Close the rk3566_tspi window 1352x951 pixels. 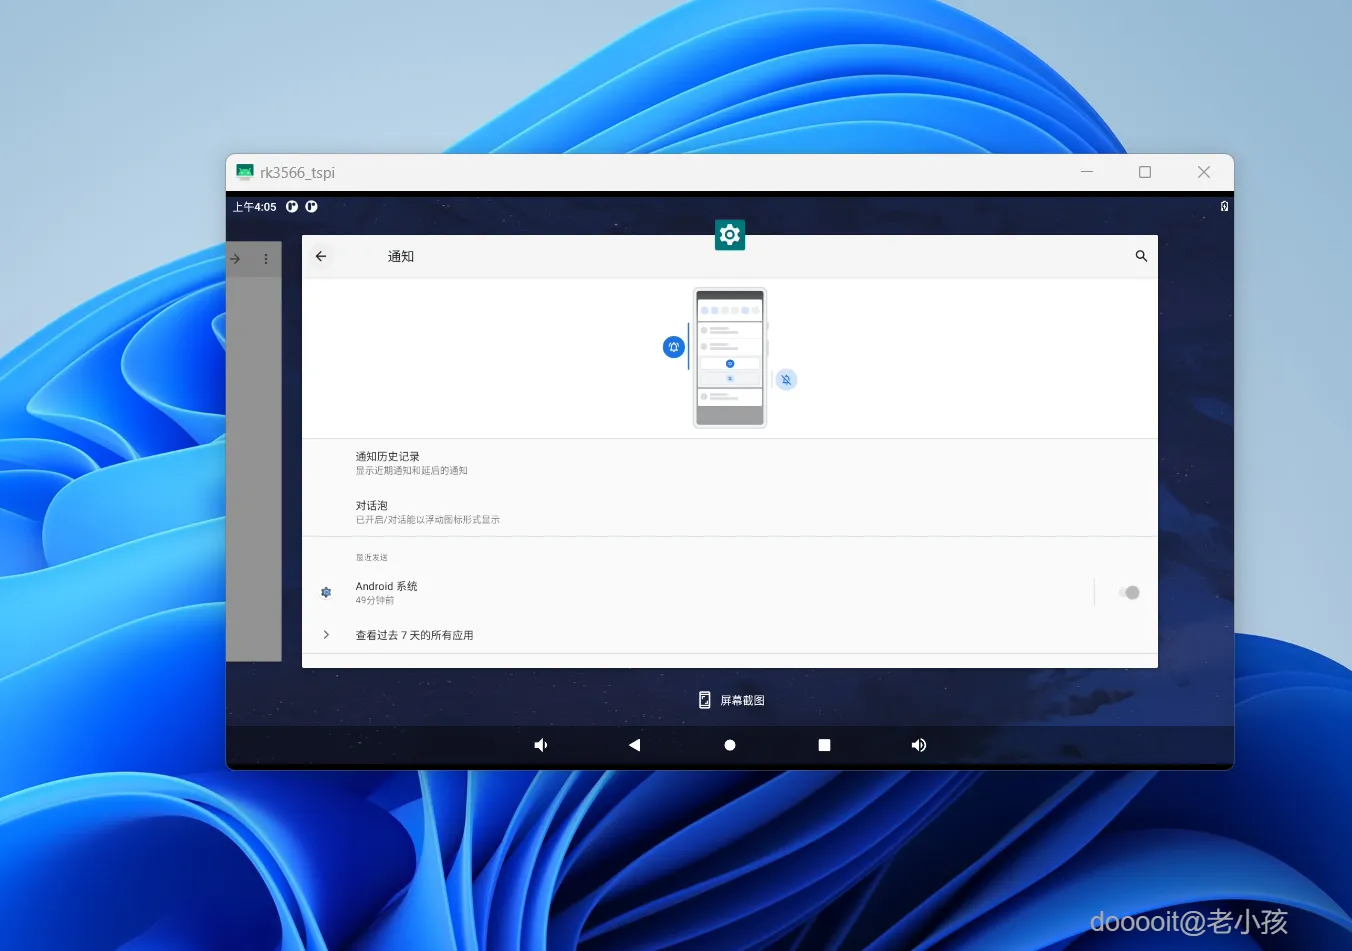pos(1204,172)
